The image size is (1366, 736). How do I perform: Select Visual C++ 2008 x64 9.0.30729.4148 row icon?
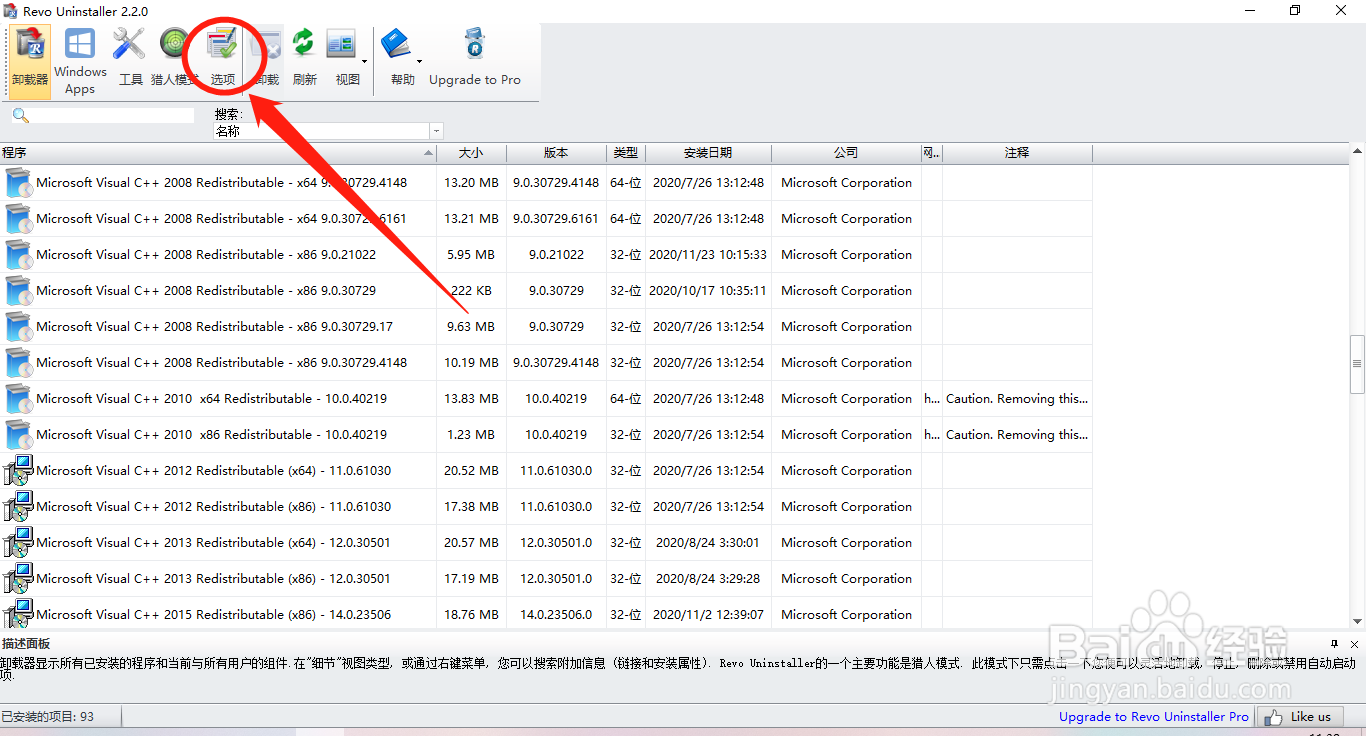19,183
